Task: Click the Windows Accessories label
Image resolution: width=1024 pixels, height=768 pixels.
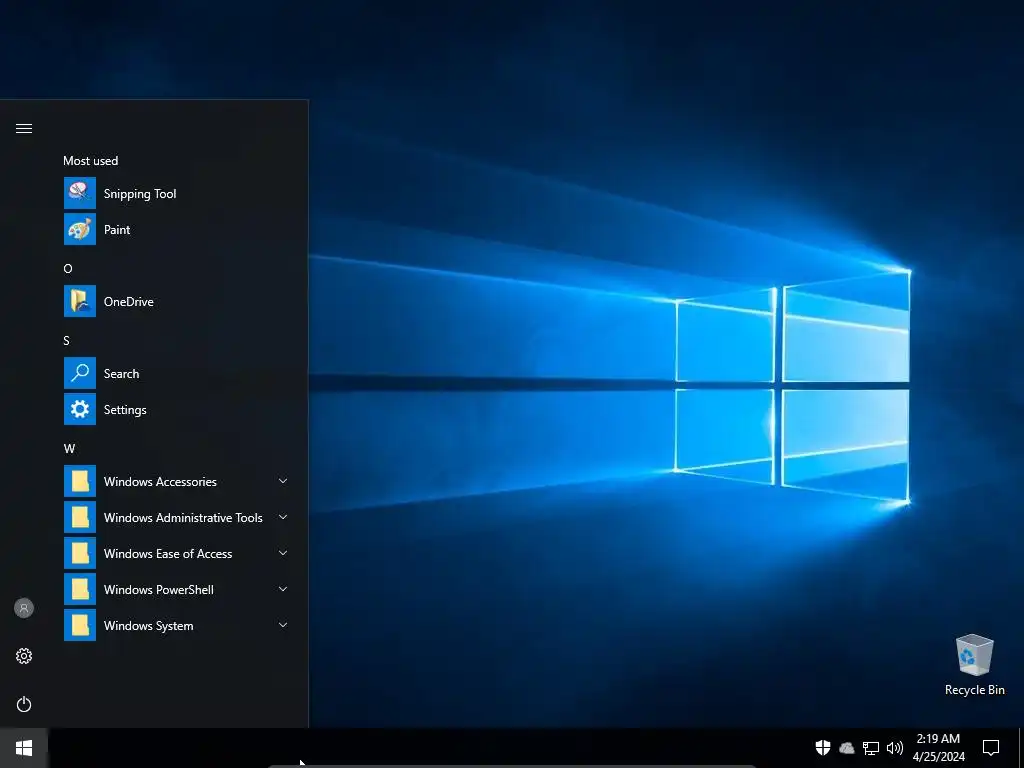Action: tap(160, 481)
